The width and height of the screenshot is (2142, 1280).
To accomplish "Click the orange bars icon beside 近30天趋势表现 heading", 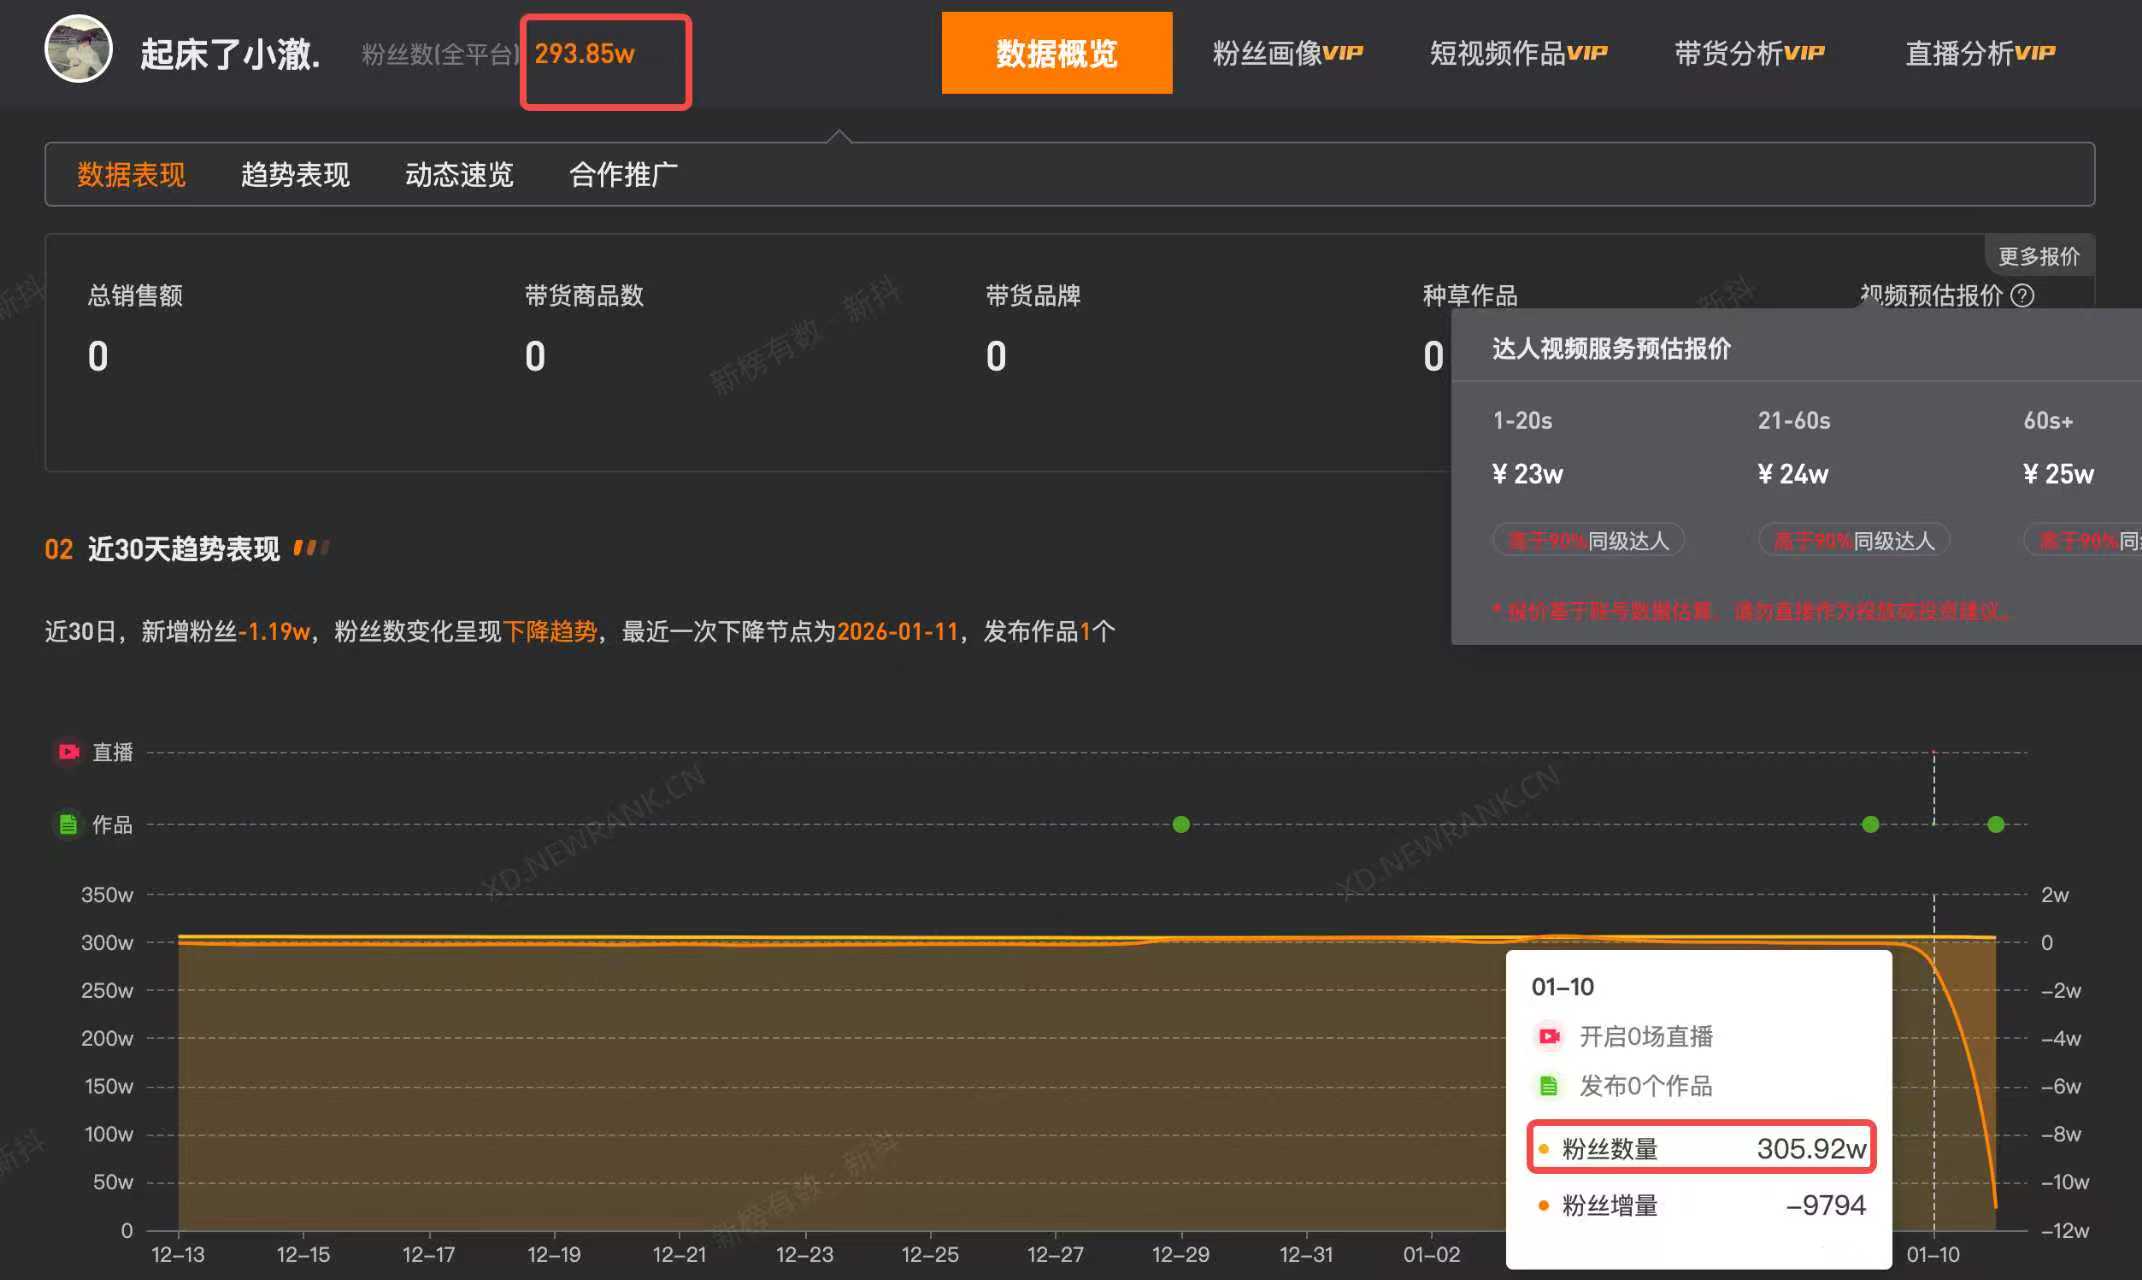I will coord(310,548).
